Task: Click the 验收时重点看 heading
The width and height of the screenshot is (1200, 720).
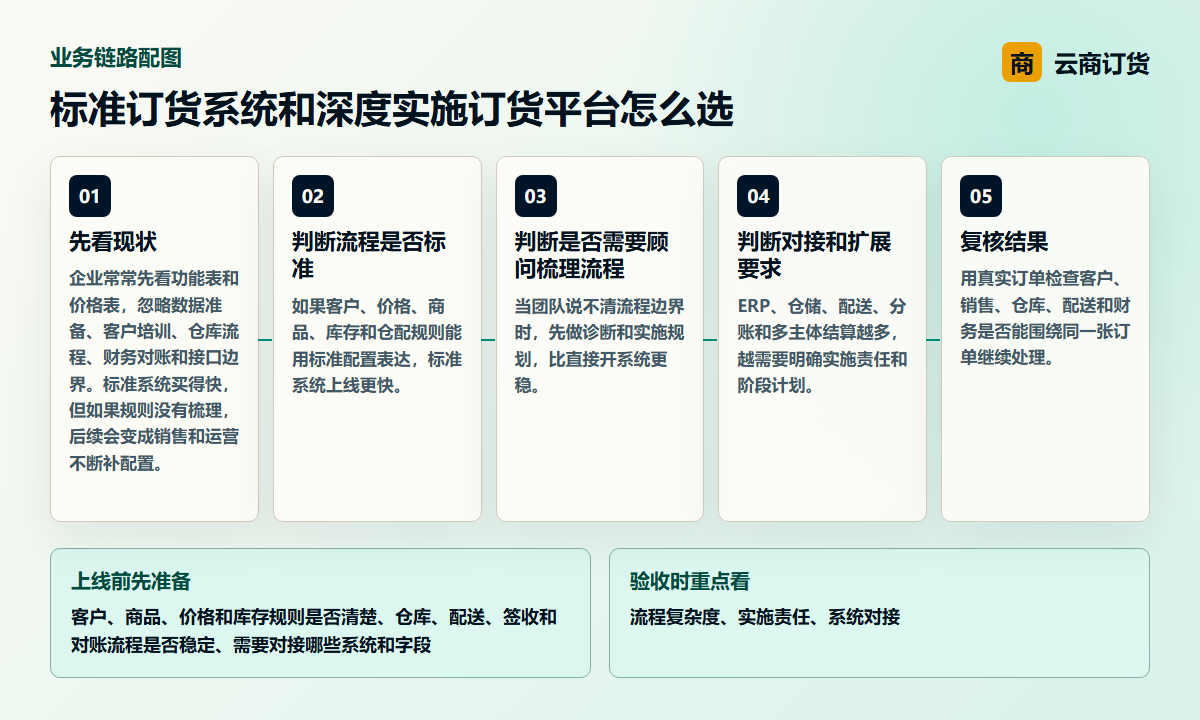Action: [690, 582]
